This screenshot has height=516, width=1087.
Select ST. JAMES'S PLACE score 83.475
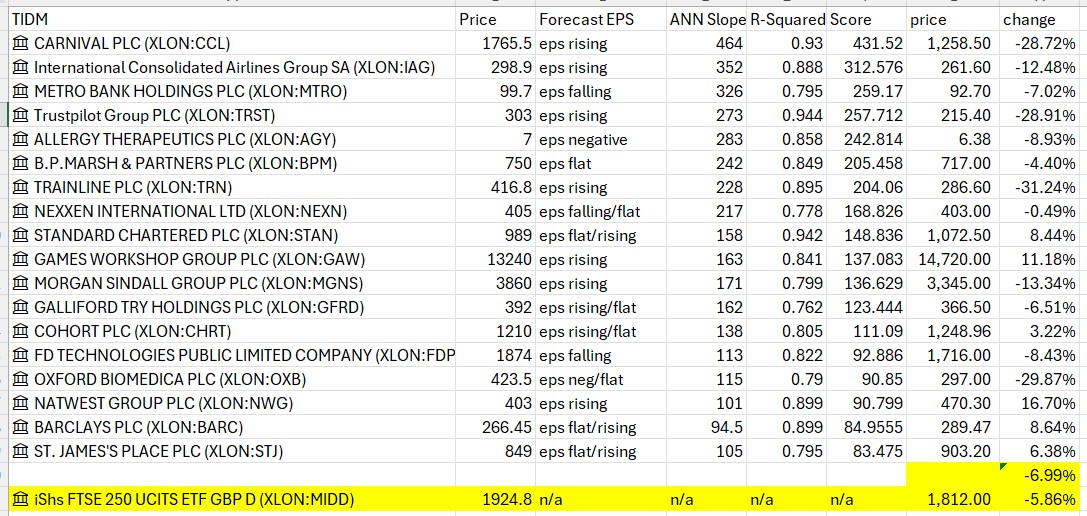867,452
